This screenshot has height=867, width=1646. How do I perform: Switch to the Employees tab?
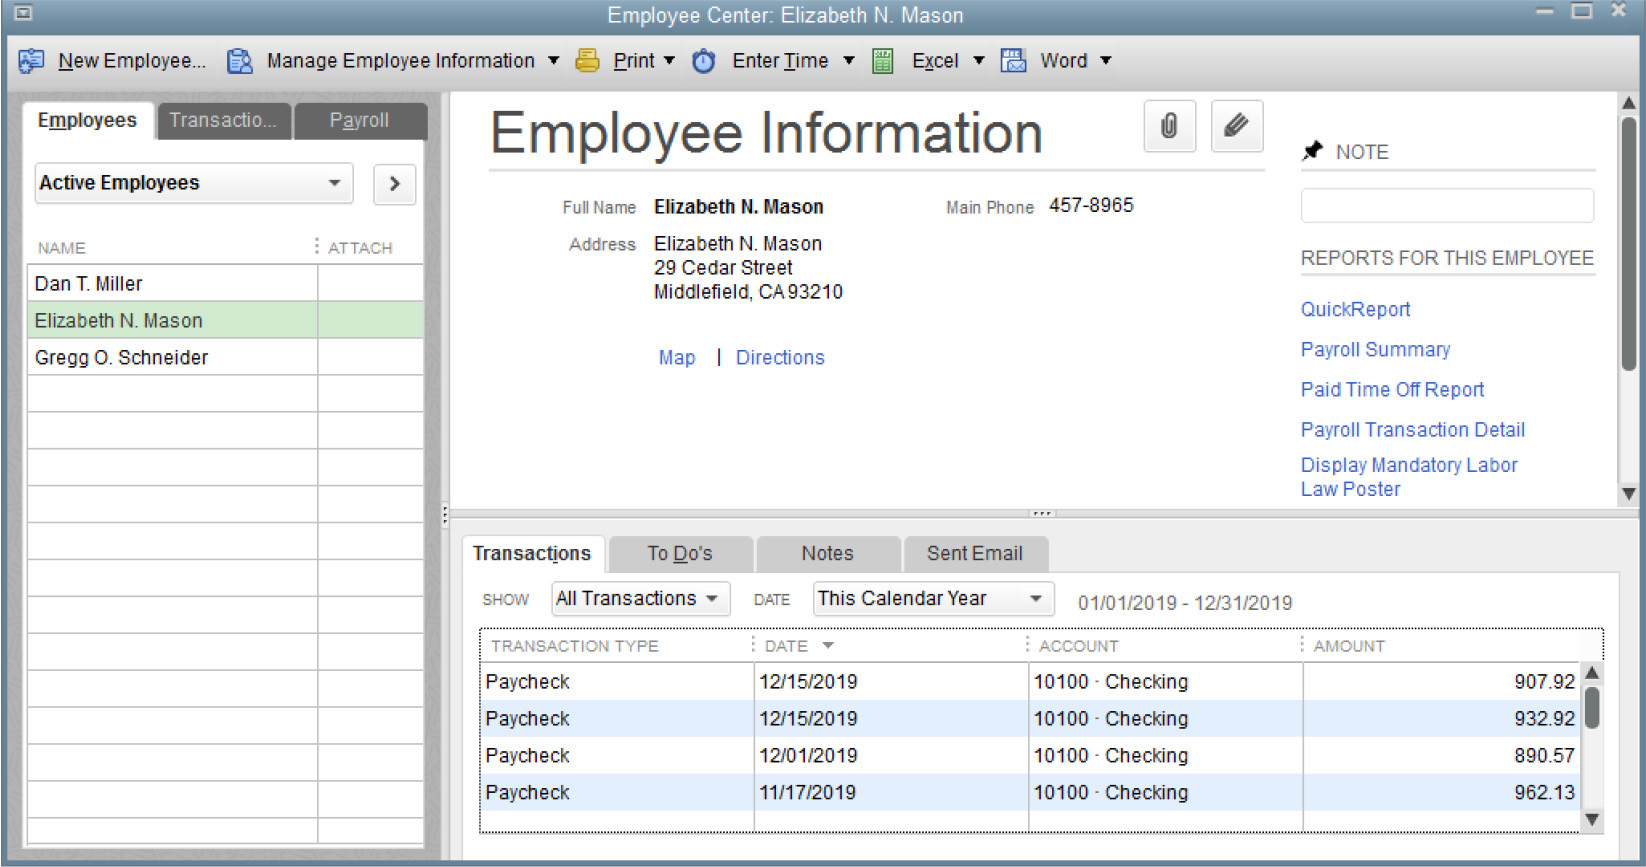(x=88, y=121)
